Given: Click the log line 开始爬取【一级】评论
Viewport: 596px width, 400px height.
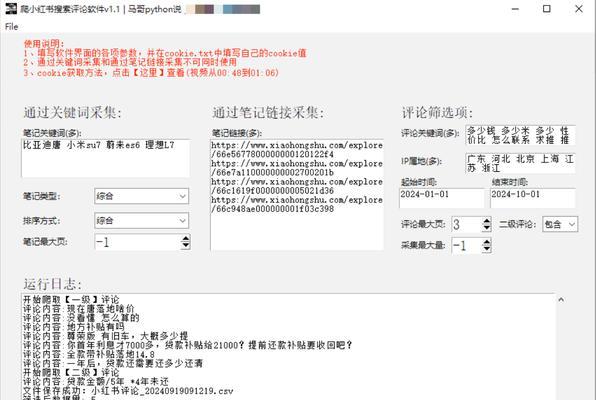Looking at the screenshot, I should point(71,300).
